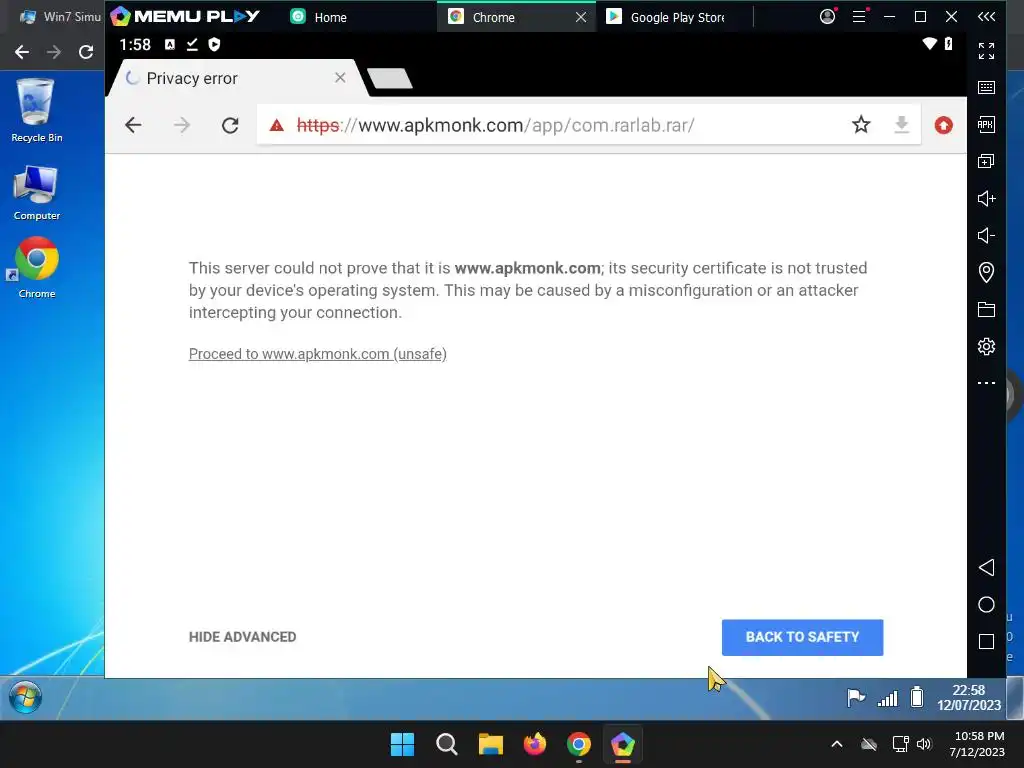Open MEmu account profile icon
The image size is (1024, 768).
point(827,16)
